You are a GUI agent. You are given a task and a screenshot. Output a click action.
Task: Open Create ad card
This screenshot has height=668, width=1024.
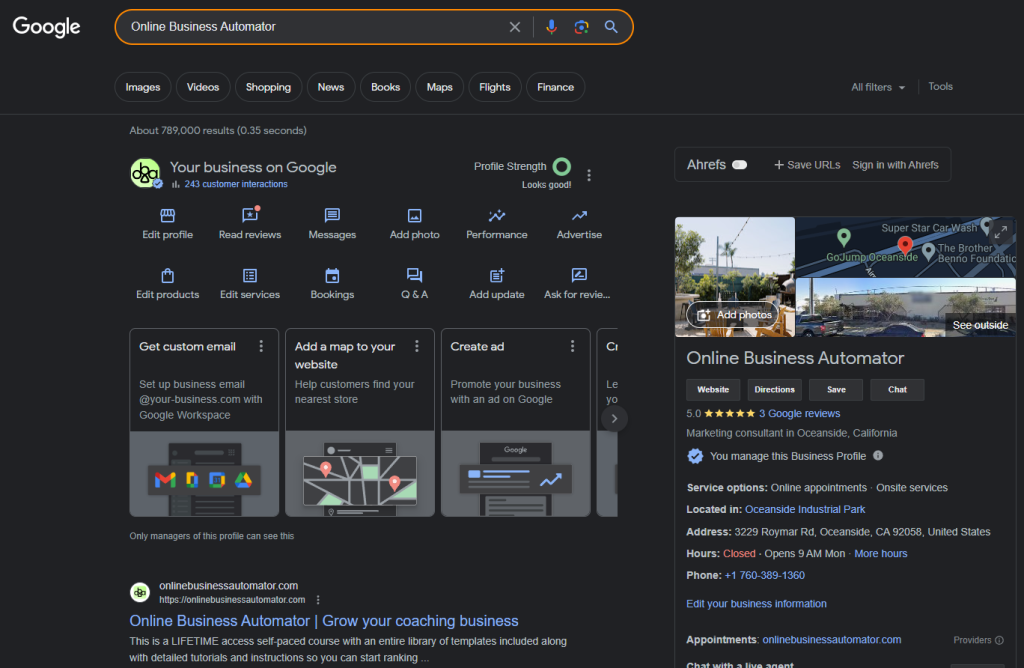point(515,422)
